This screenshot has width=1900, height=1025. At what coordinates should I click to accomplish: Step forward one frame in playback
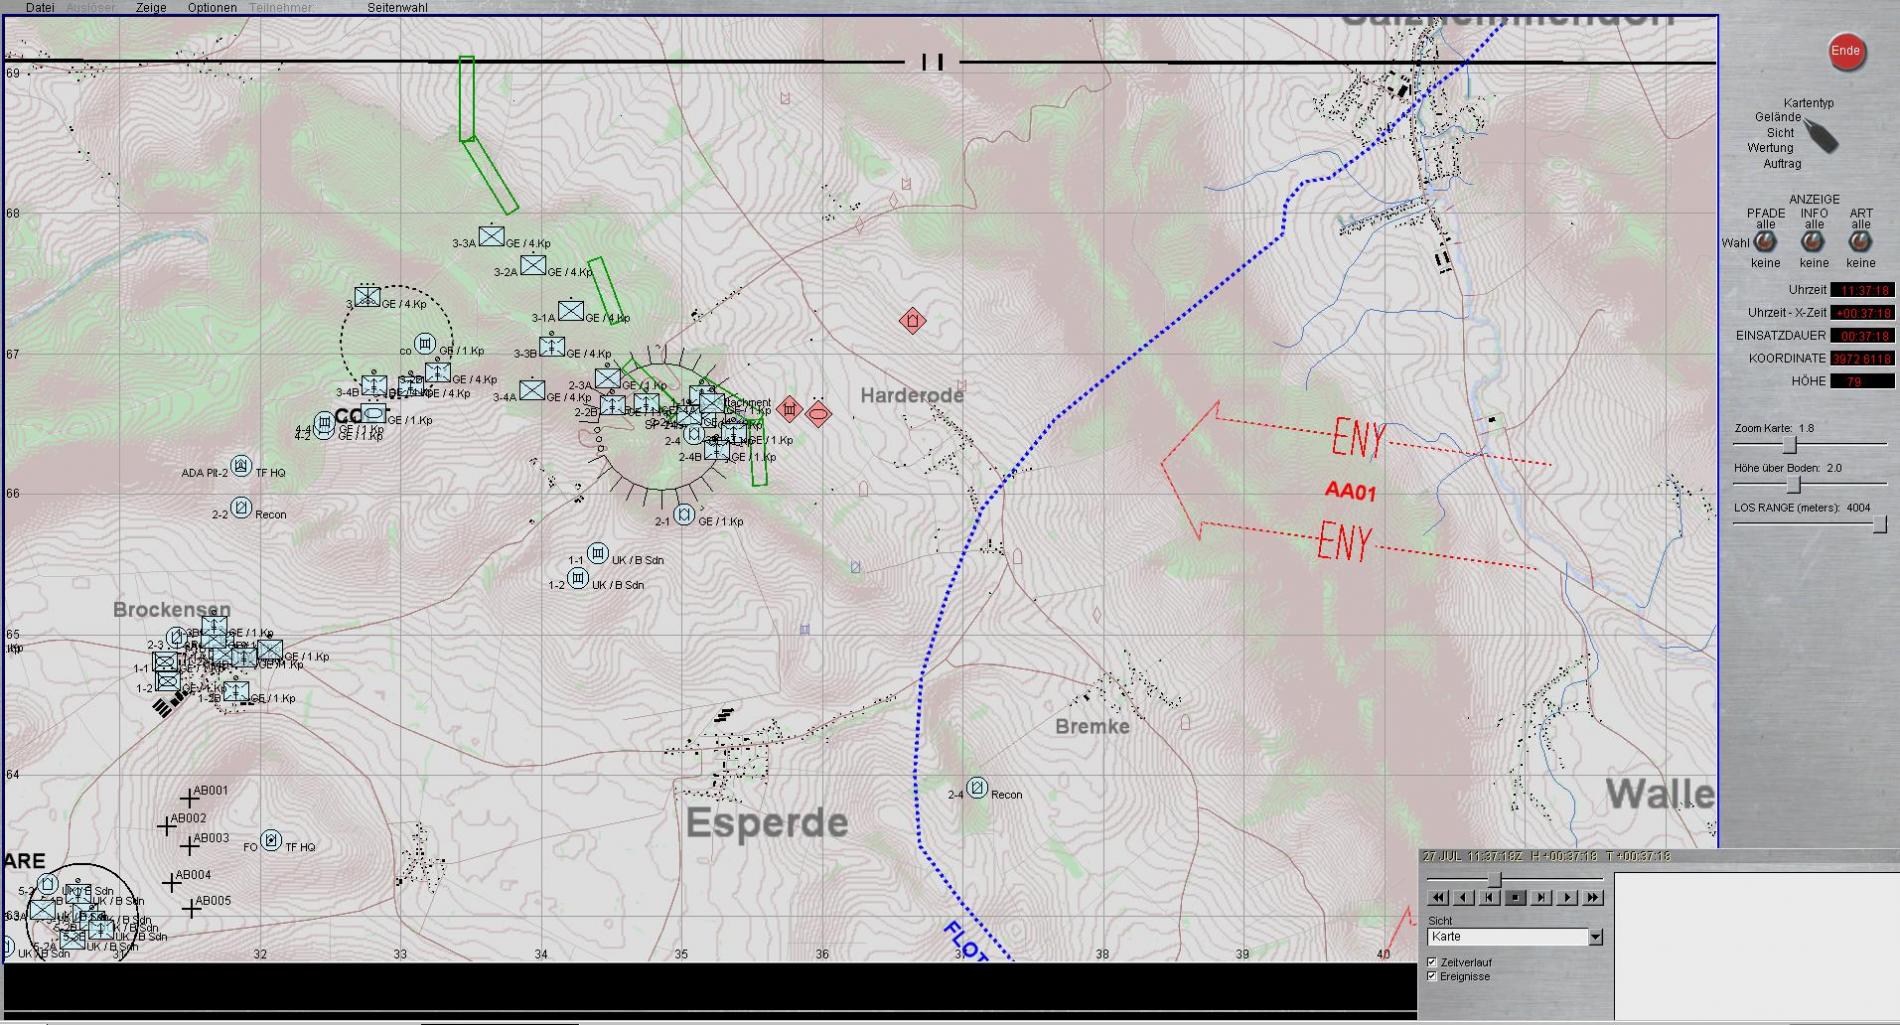1541,898
